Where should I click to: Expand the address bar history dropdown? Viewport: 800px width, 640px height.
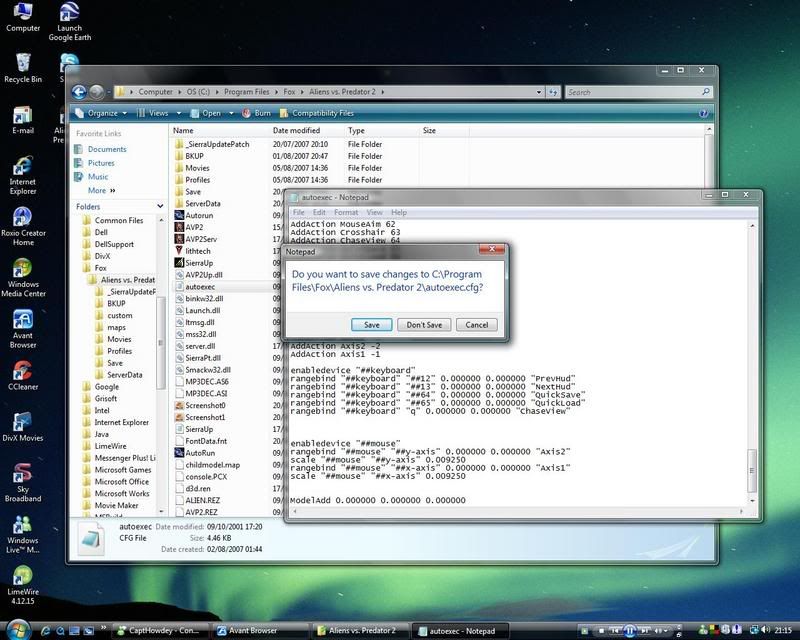pyautogui.click(x=539, y=92)
